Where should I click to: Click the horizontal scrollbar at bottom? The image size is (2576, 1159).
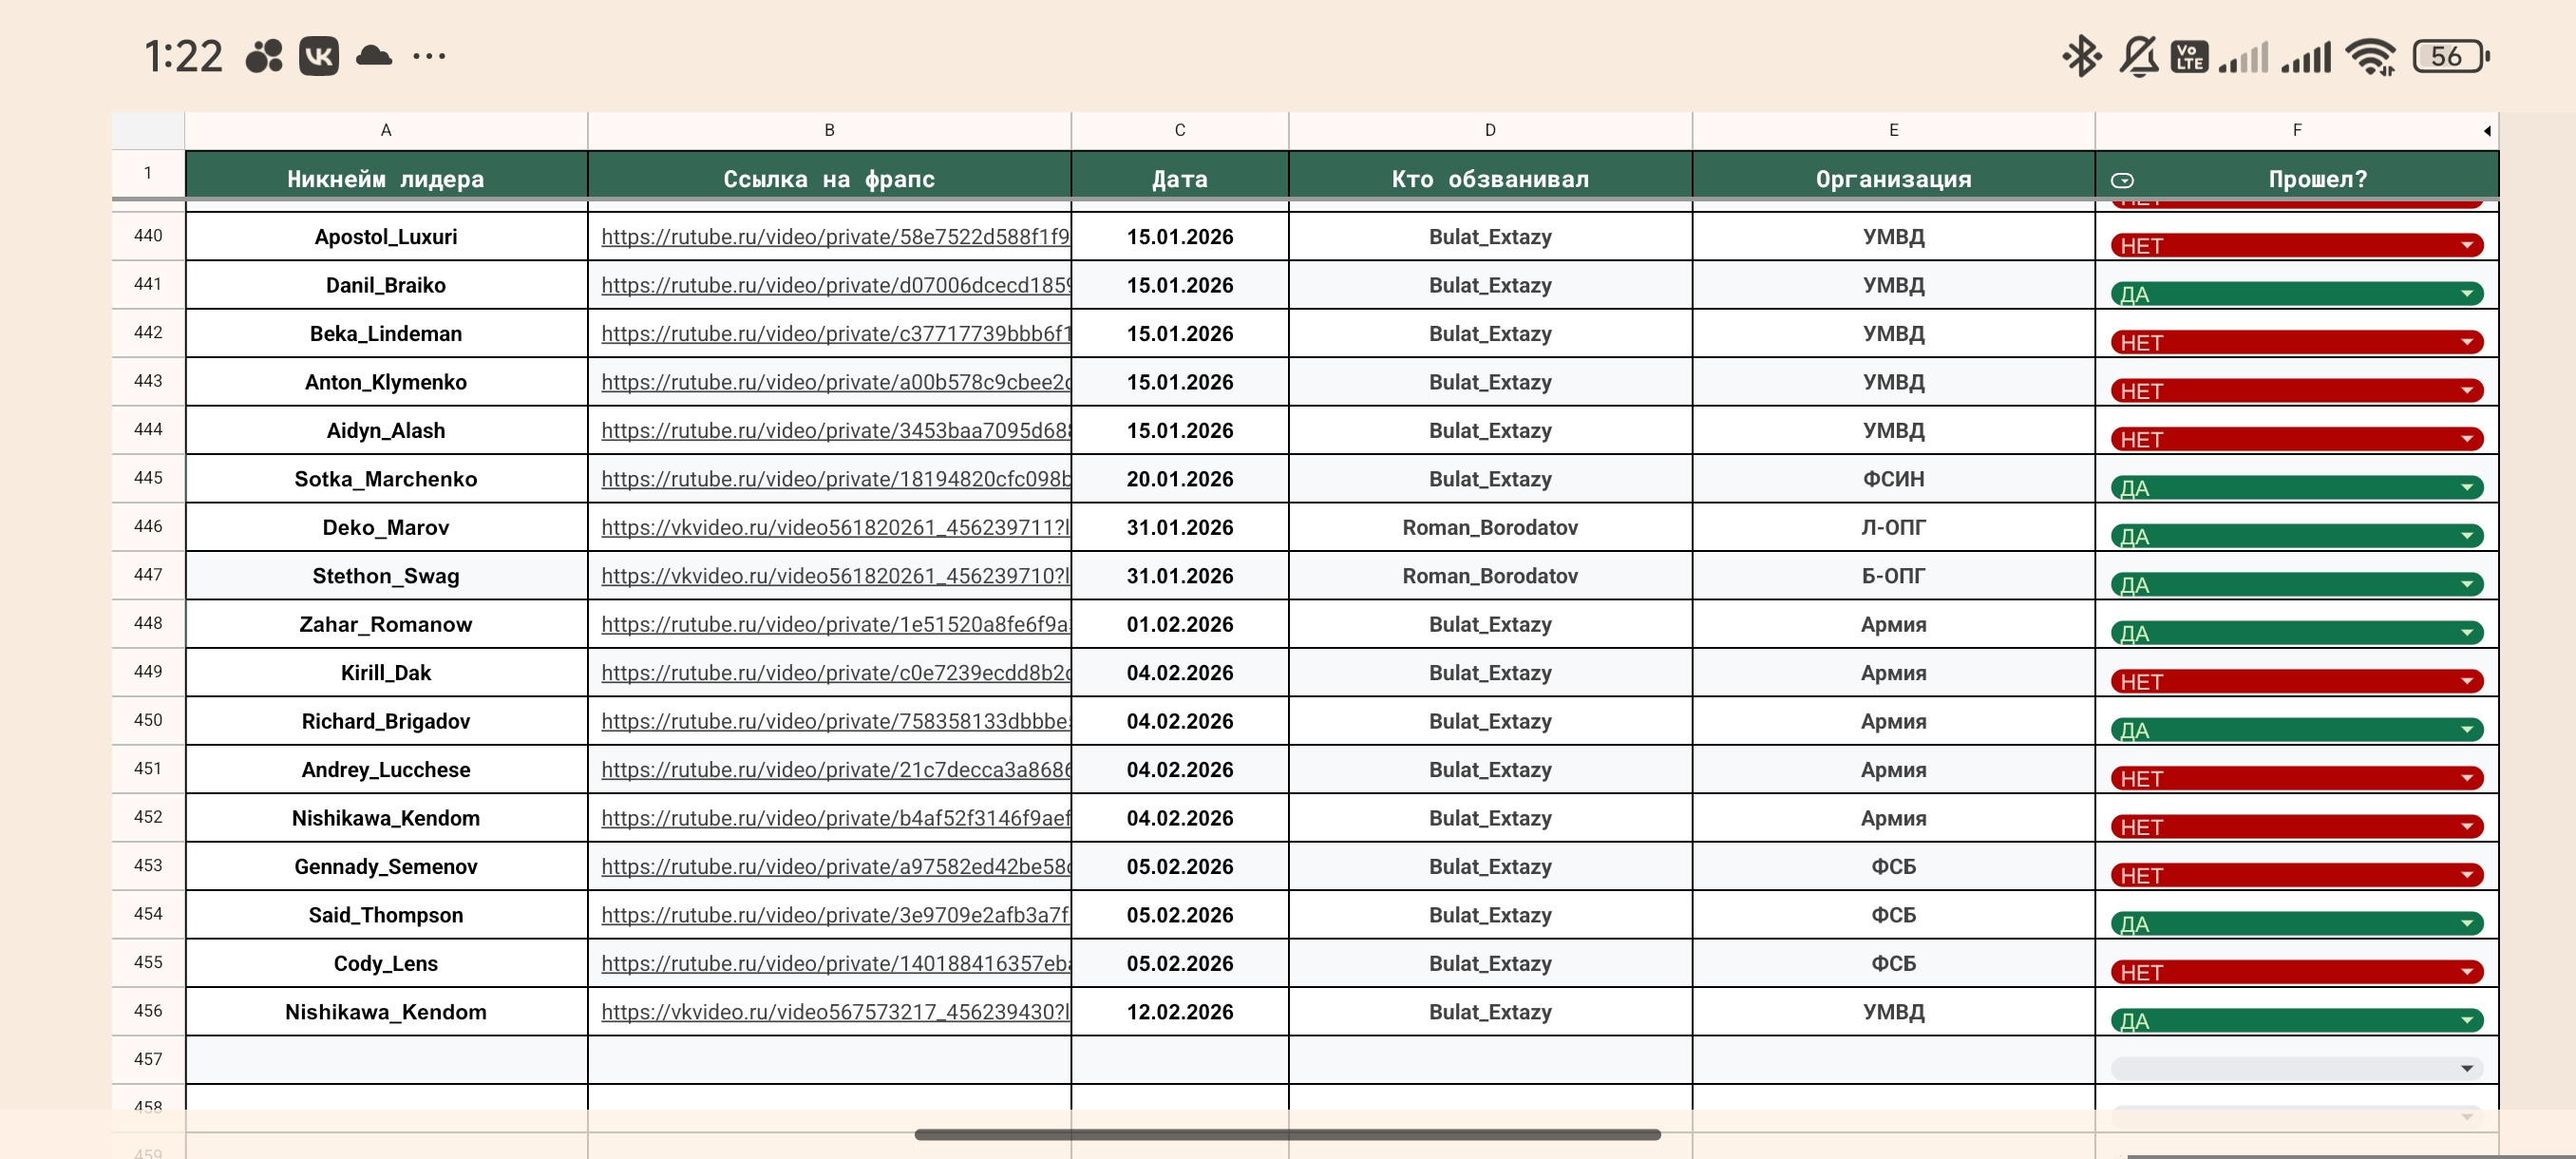pyautogui.click(x=1287, y=1134)
